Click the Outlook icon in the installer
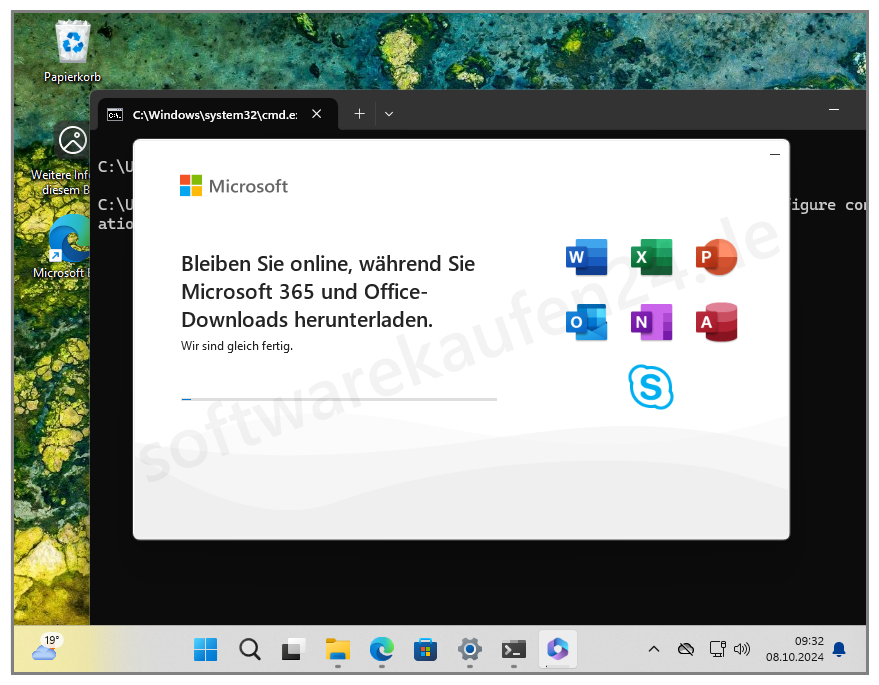The image size is (879, 685). point(586,322)
